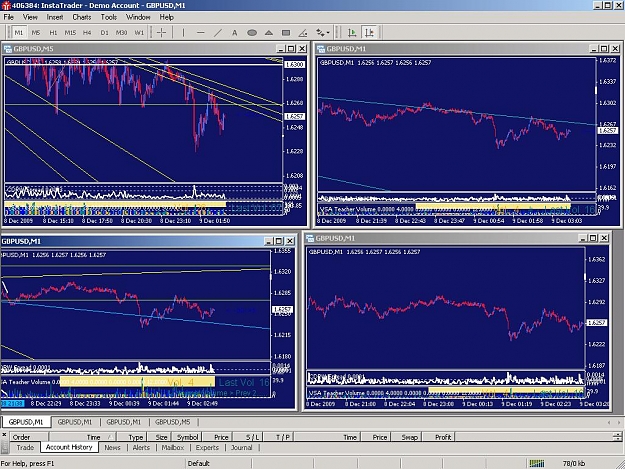Open the News terminal tab

(112, 447)
